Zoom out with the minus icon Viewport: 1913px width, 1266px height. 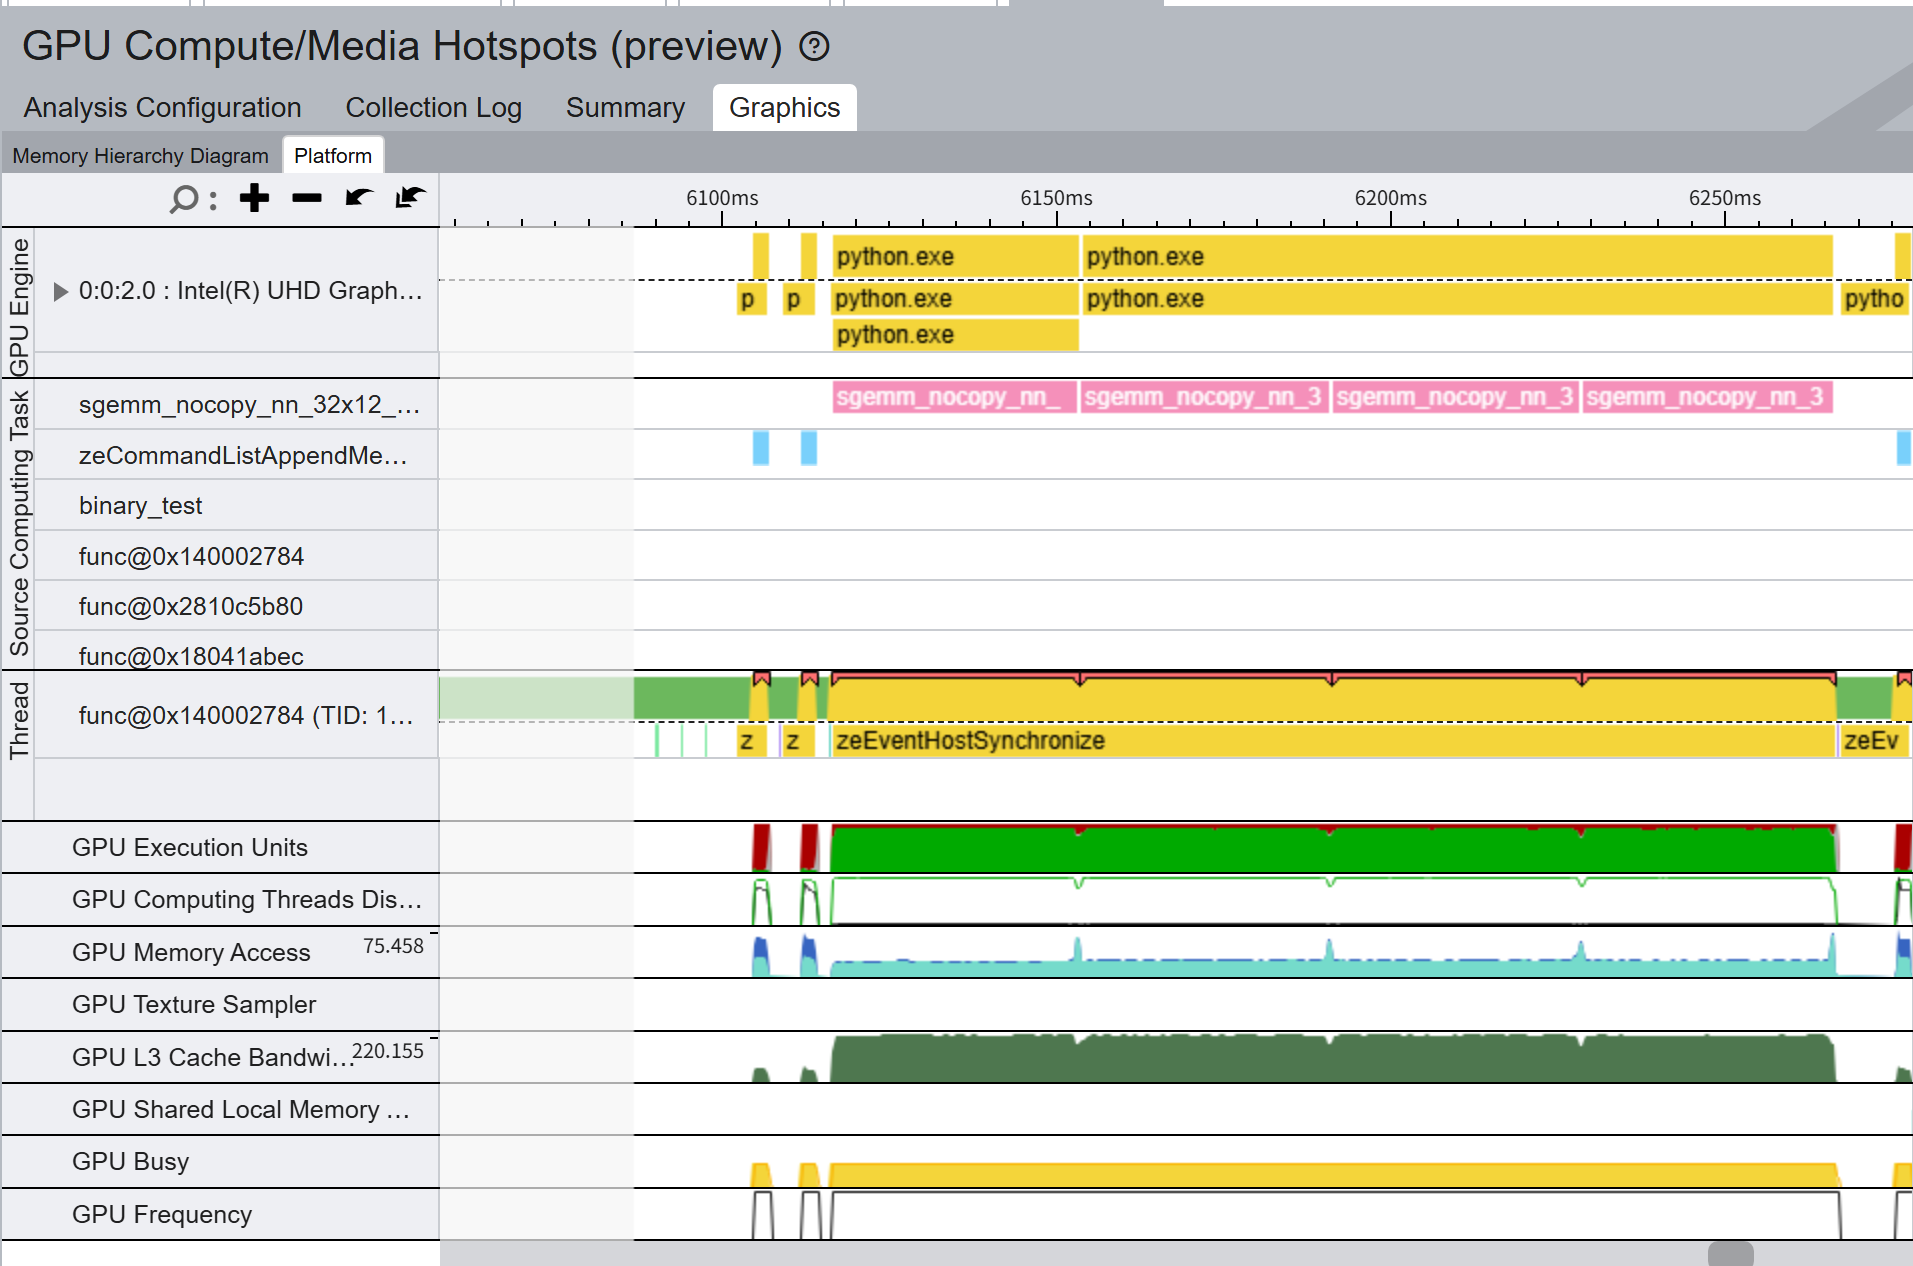pos(307,198)
